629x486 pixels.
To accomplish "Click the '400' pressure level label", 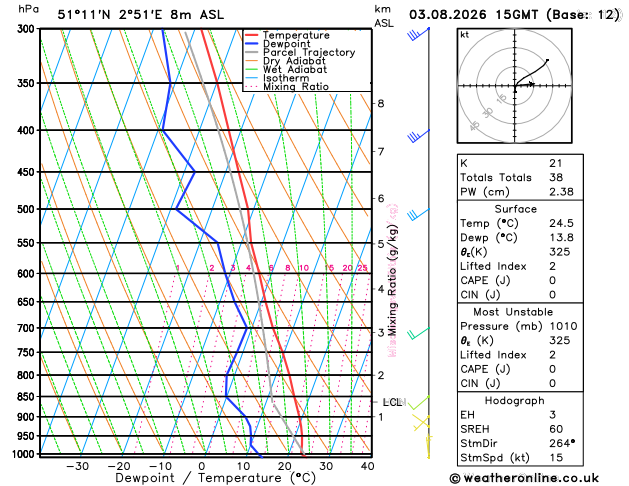I will pos(28,130).
